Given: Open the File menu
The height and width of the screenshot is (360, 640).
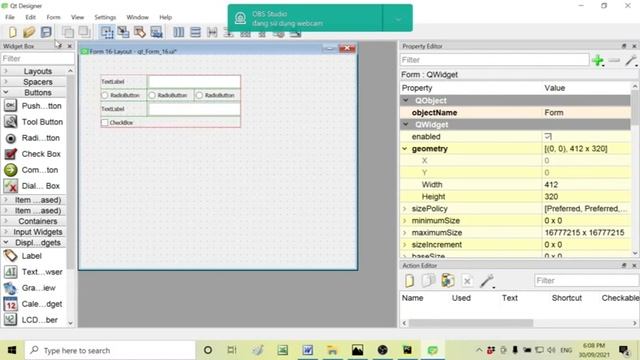Looking at the screenshot, I should point(10,17).
